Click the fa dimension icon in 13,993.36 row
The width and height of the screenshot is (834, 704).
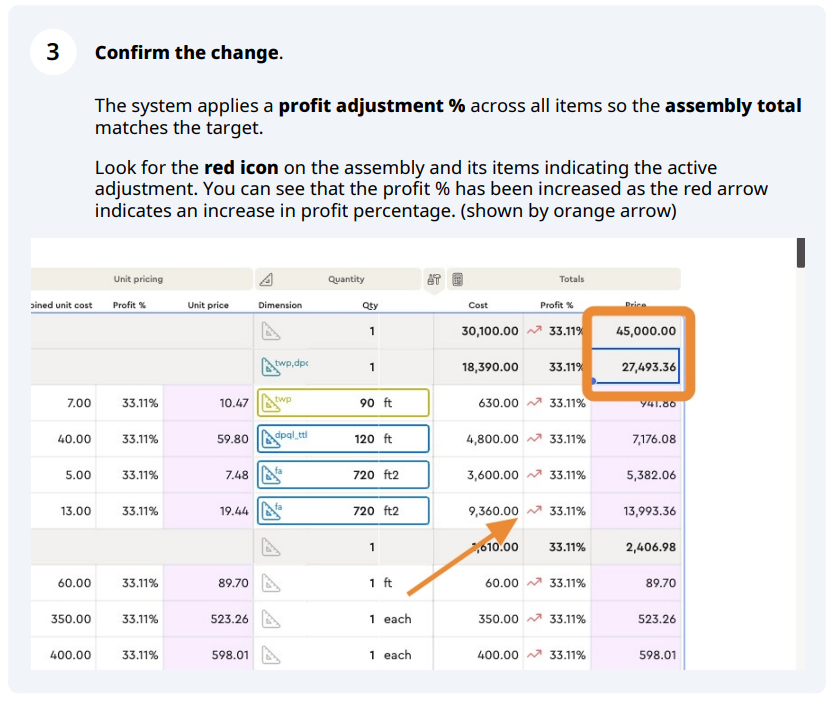click(x=268, y=511)
